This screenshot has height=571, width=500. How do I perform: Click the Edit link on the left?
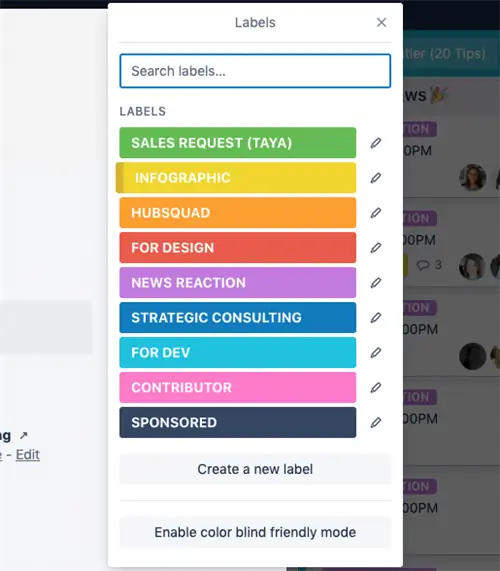click(x=28, y=455)
